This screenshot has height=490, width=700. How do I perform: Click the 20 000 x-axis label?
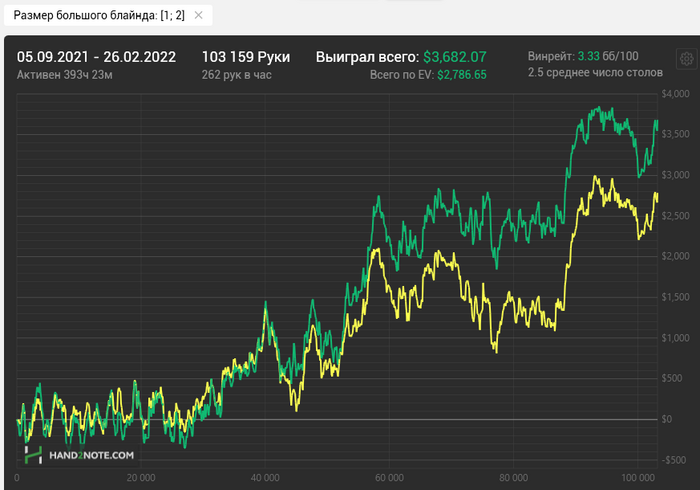(x=141, y=478)
